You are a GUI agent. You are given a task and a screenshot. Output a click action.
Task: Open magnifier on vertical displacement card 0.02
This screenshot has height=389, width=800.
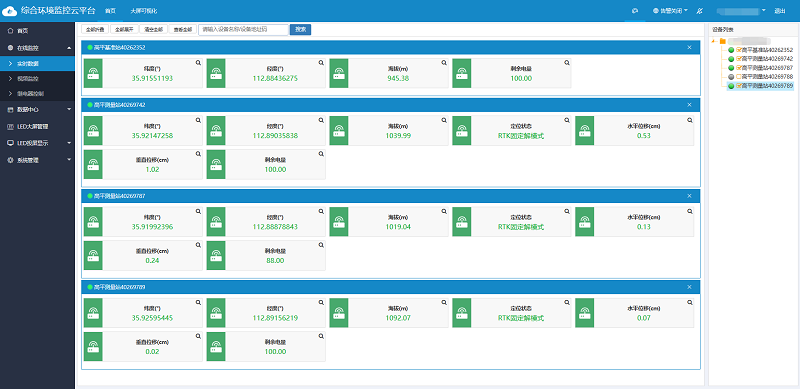coord(198,336)
